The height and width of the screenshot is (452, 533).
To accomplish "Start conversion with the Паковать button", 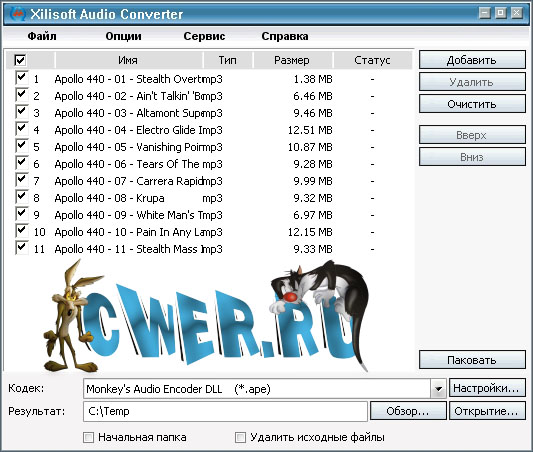I will (472, 360).
